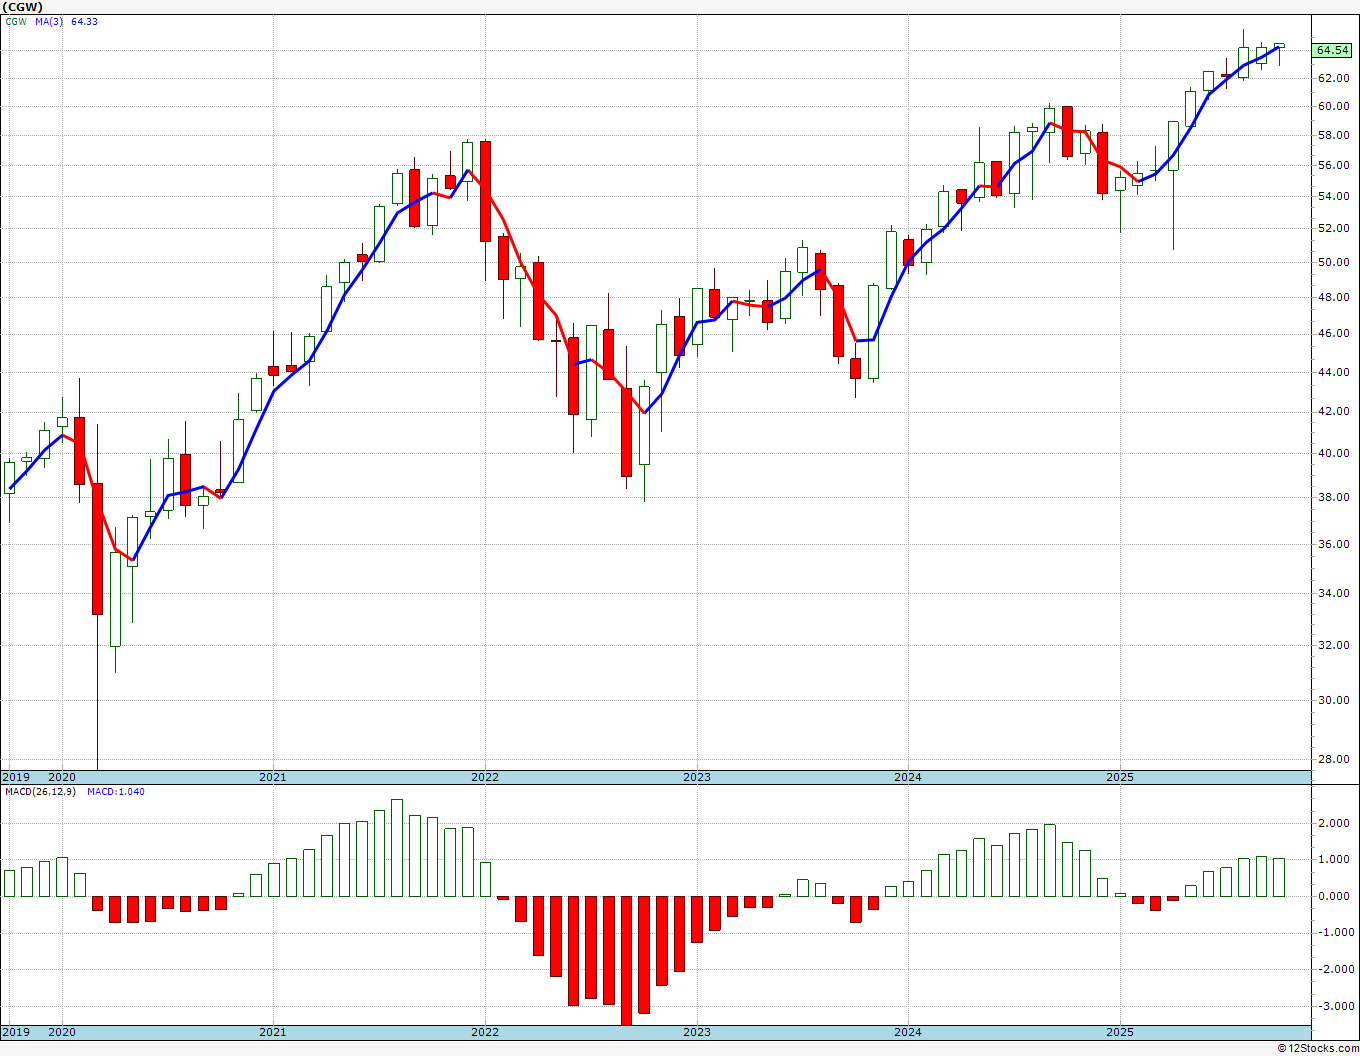
Task: Click the 40.00 price axis label
Action: point(1333,453)
